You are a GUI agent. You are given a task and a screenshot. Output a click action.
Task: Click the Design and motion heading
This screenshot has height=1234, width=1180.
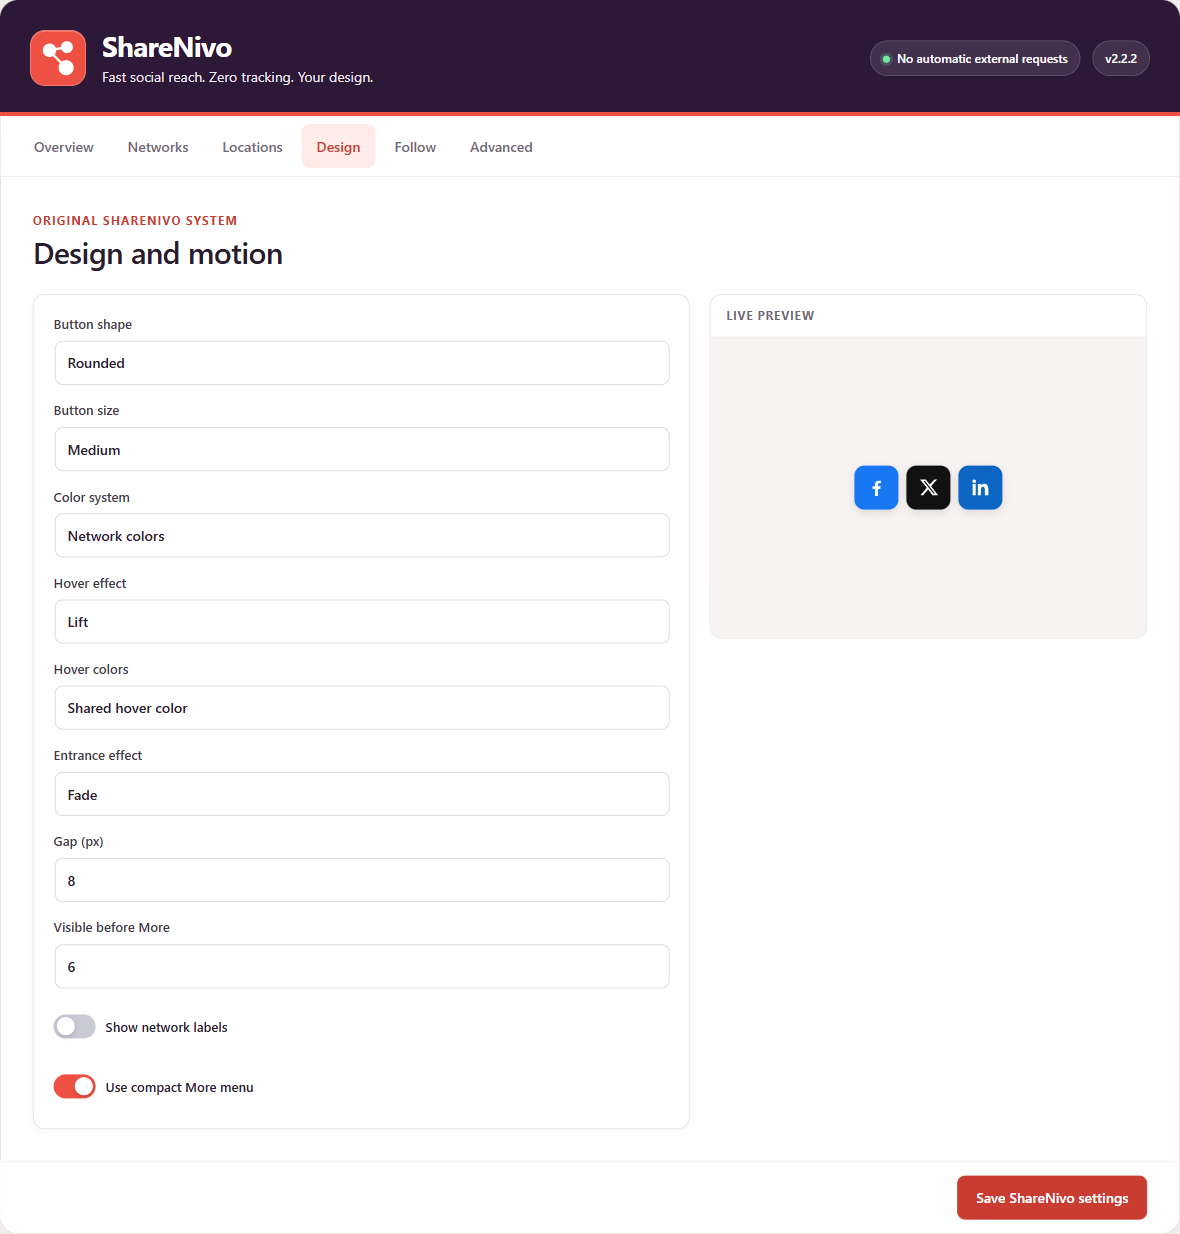coord(158,254)
